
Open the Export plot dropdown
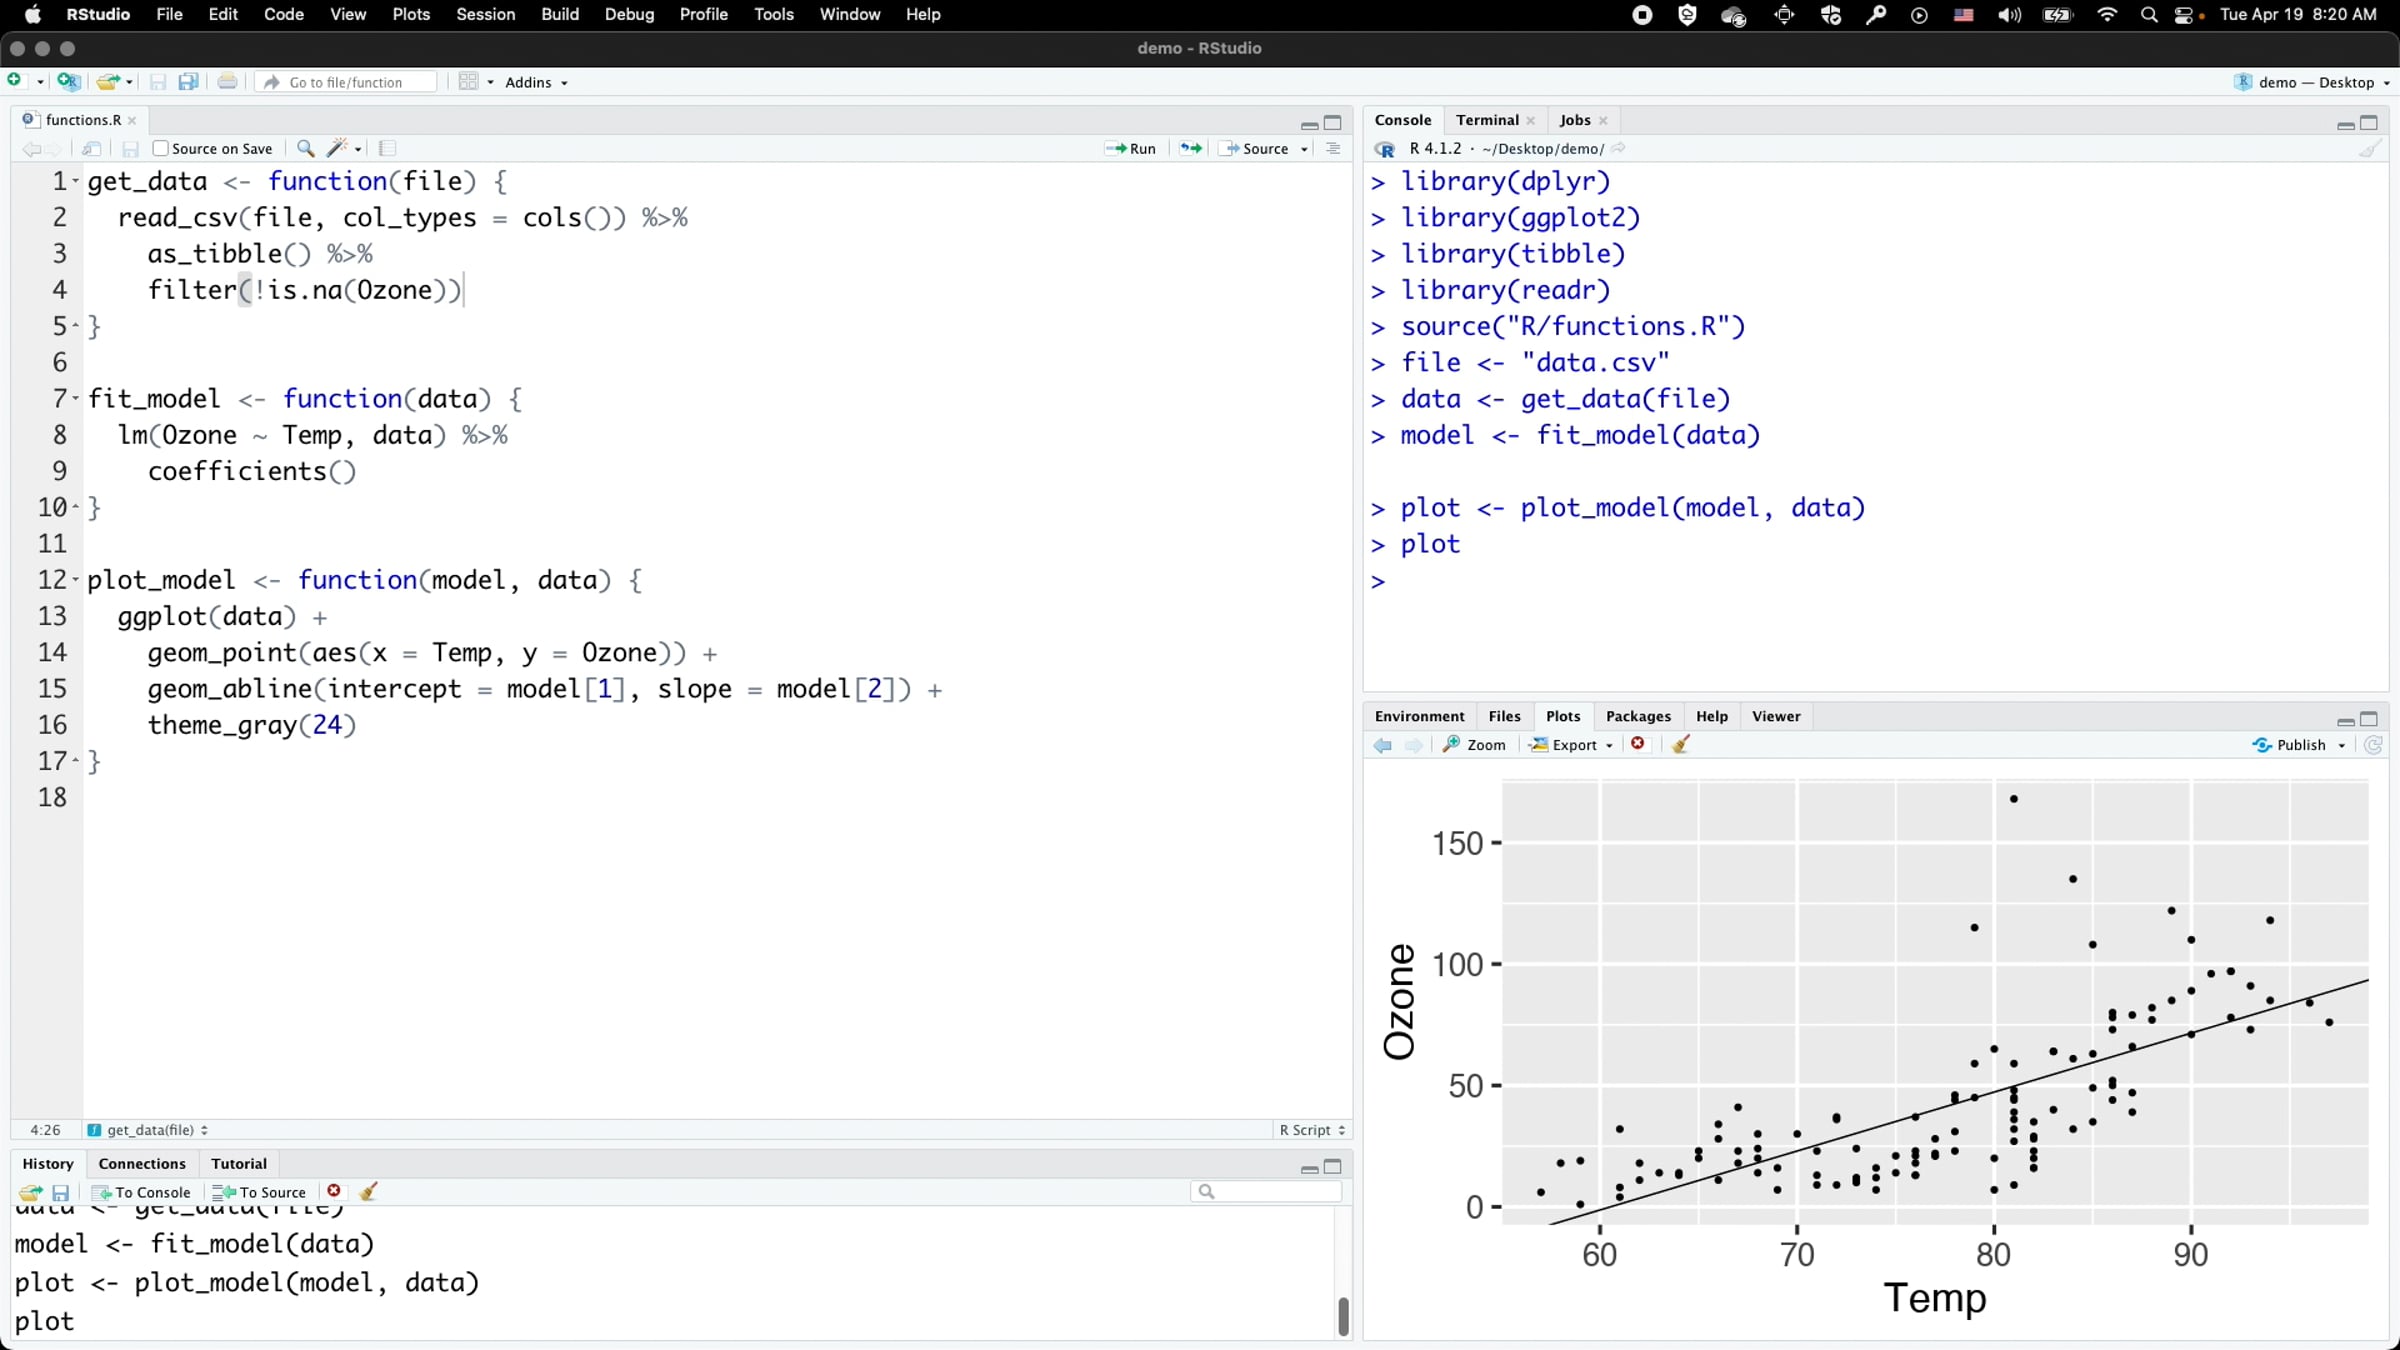click(1571, 745)
